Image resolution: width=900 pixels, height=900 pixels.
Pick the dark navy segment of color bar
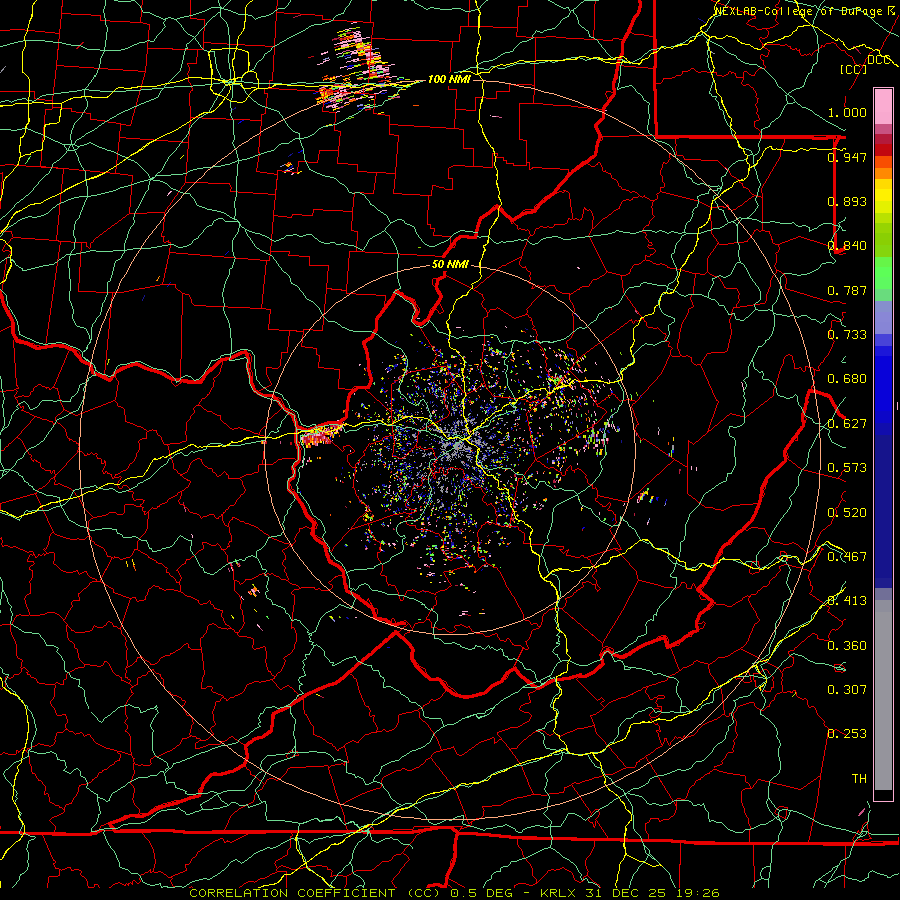[883, 511]
